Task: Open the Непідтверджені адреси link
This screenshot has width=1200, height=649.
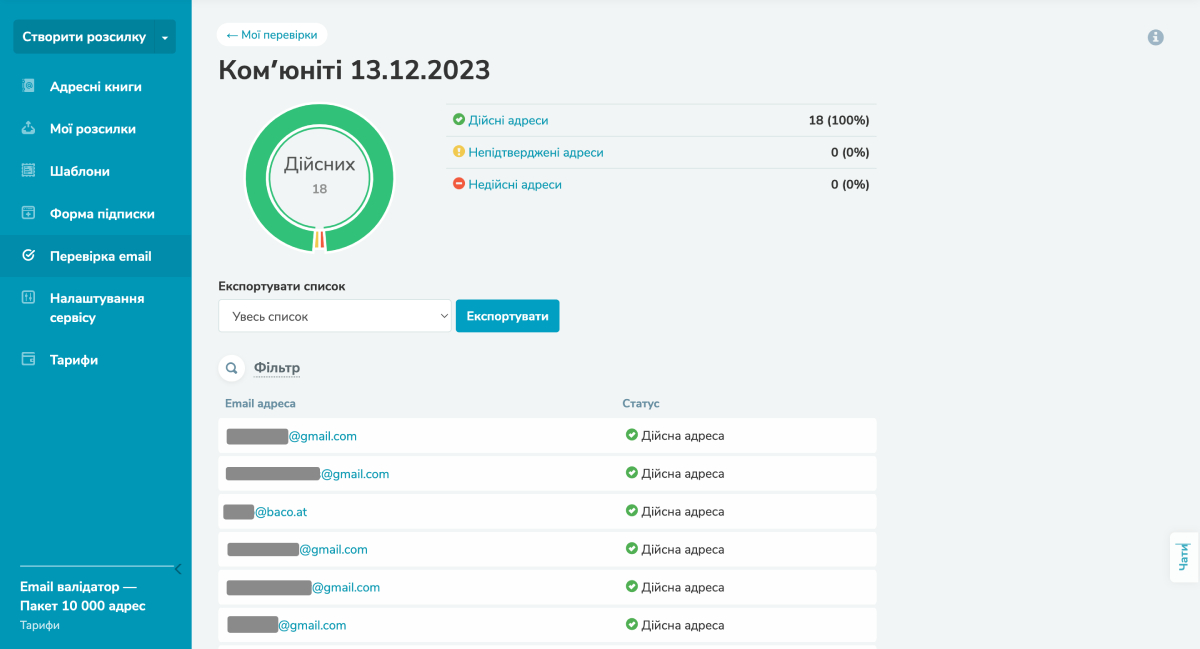Action: click(x=535, y=153)
